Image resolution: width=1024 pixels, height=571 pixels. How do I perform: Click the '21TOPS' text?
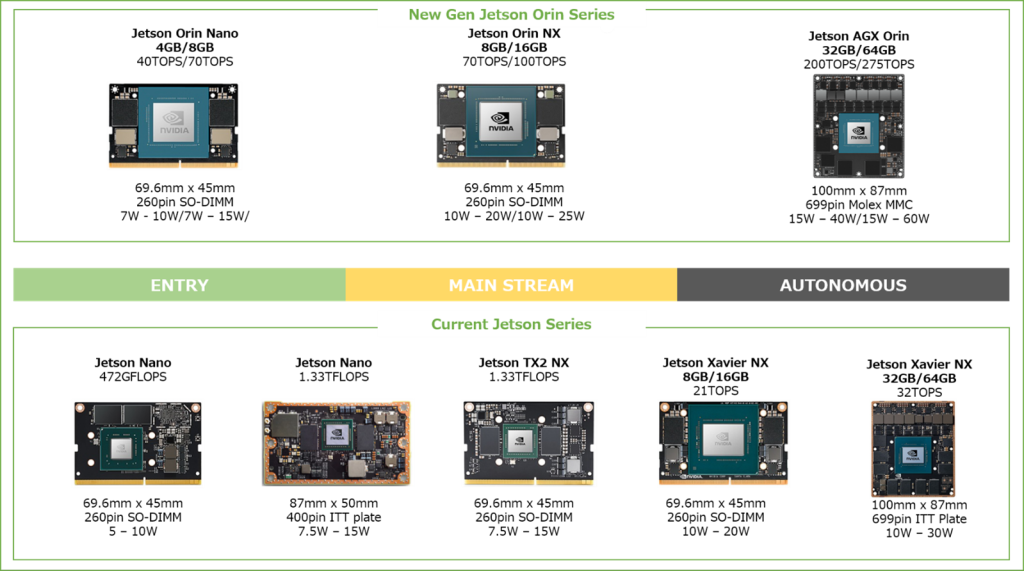[716, 391]
